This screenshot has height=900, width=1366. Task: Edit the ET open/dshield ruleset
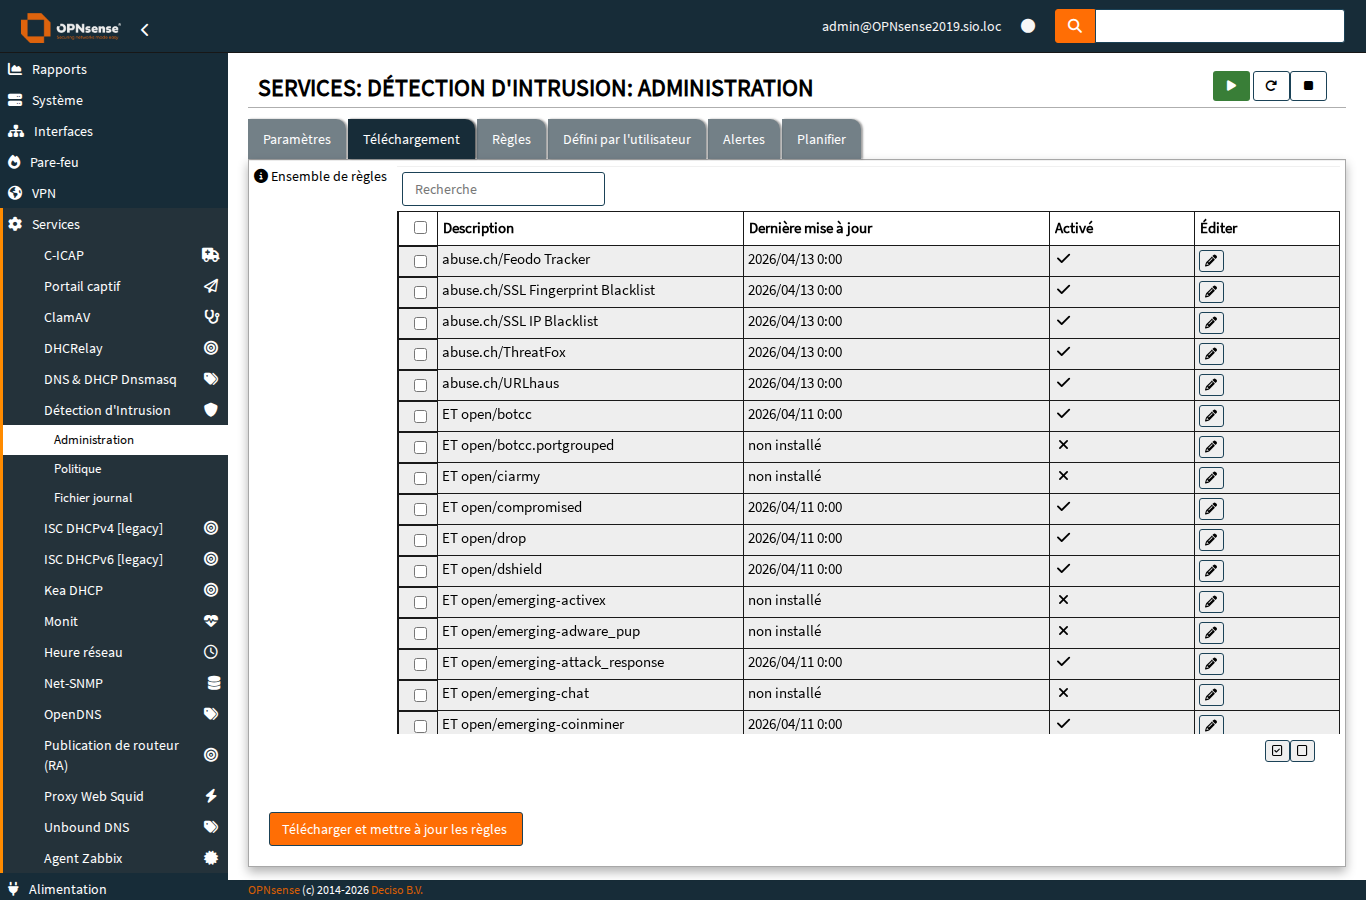click(x=1211, y=571)
